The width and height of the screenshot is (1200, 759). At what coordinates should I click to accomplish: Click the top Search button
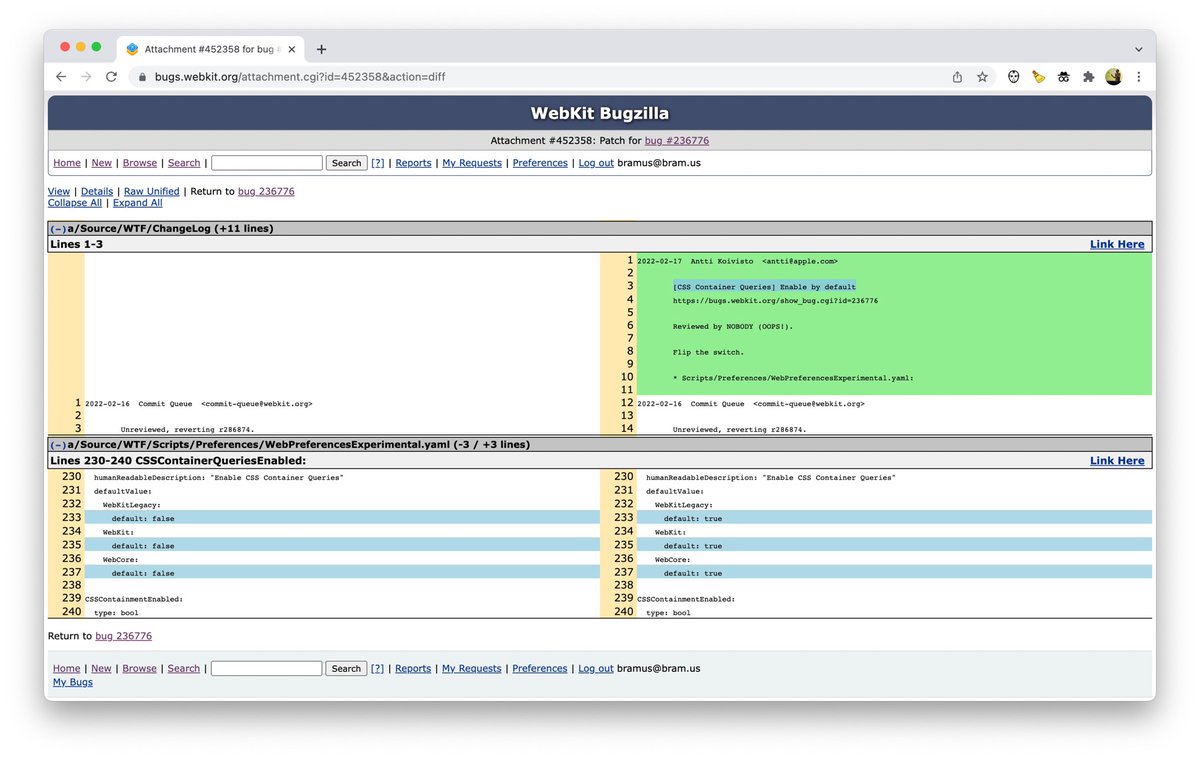pyautogui.click(x=346, y=163)
